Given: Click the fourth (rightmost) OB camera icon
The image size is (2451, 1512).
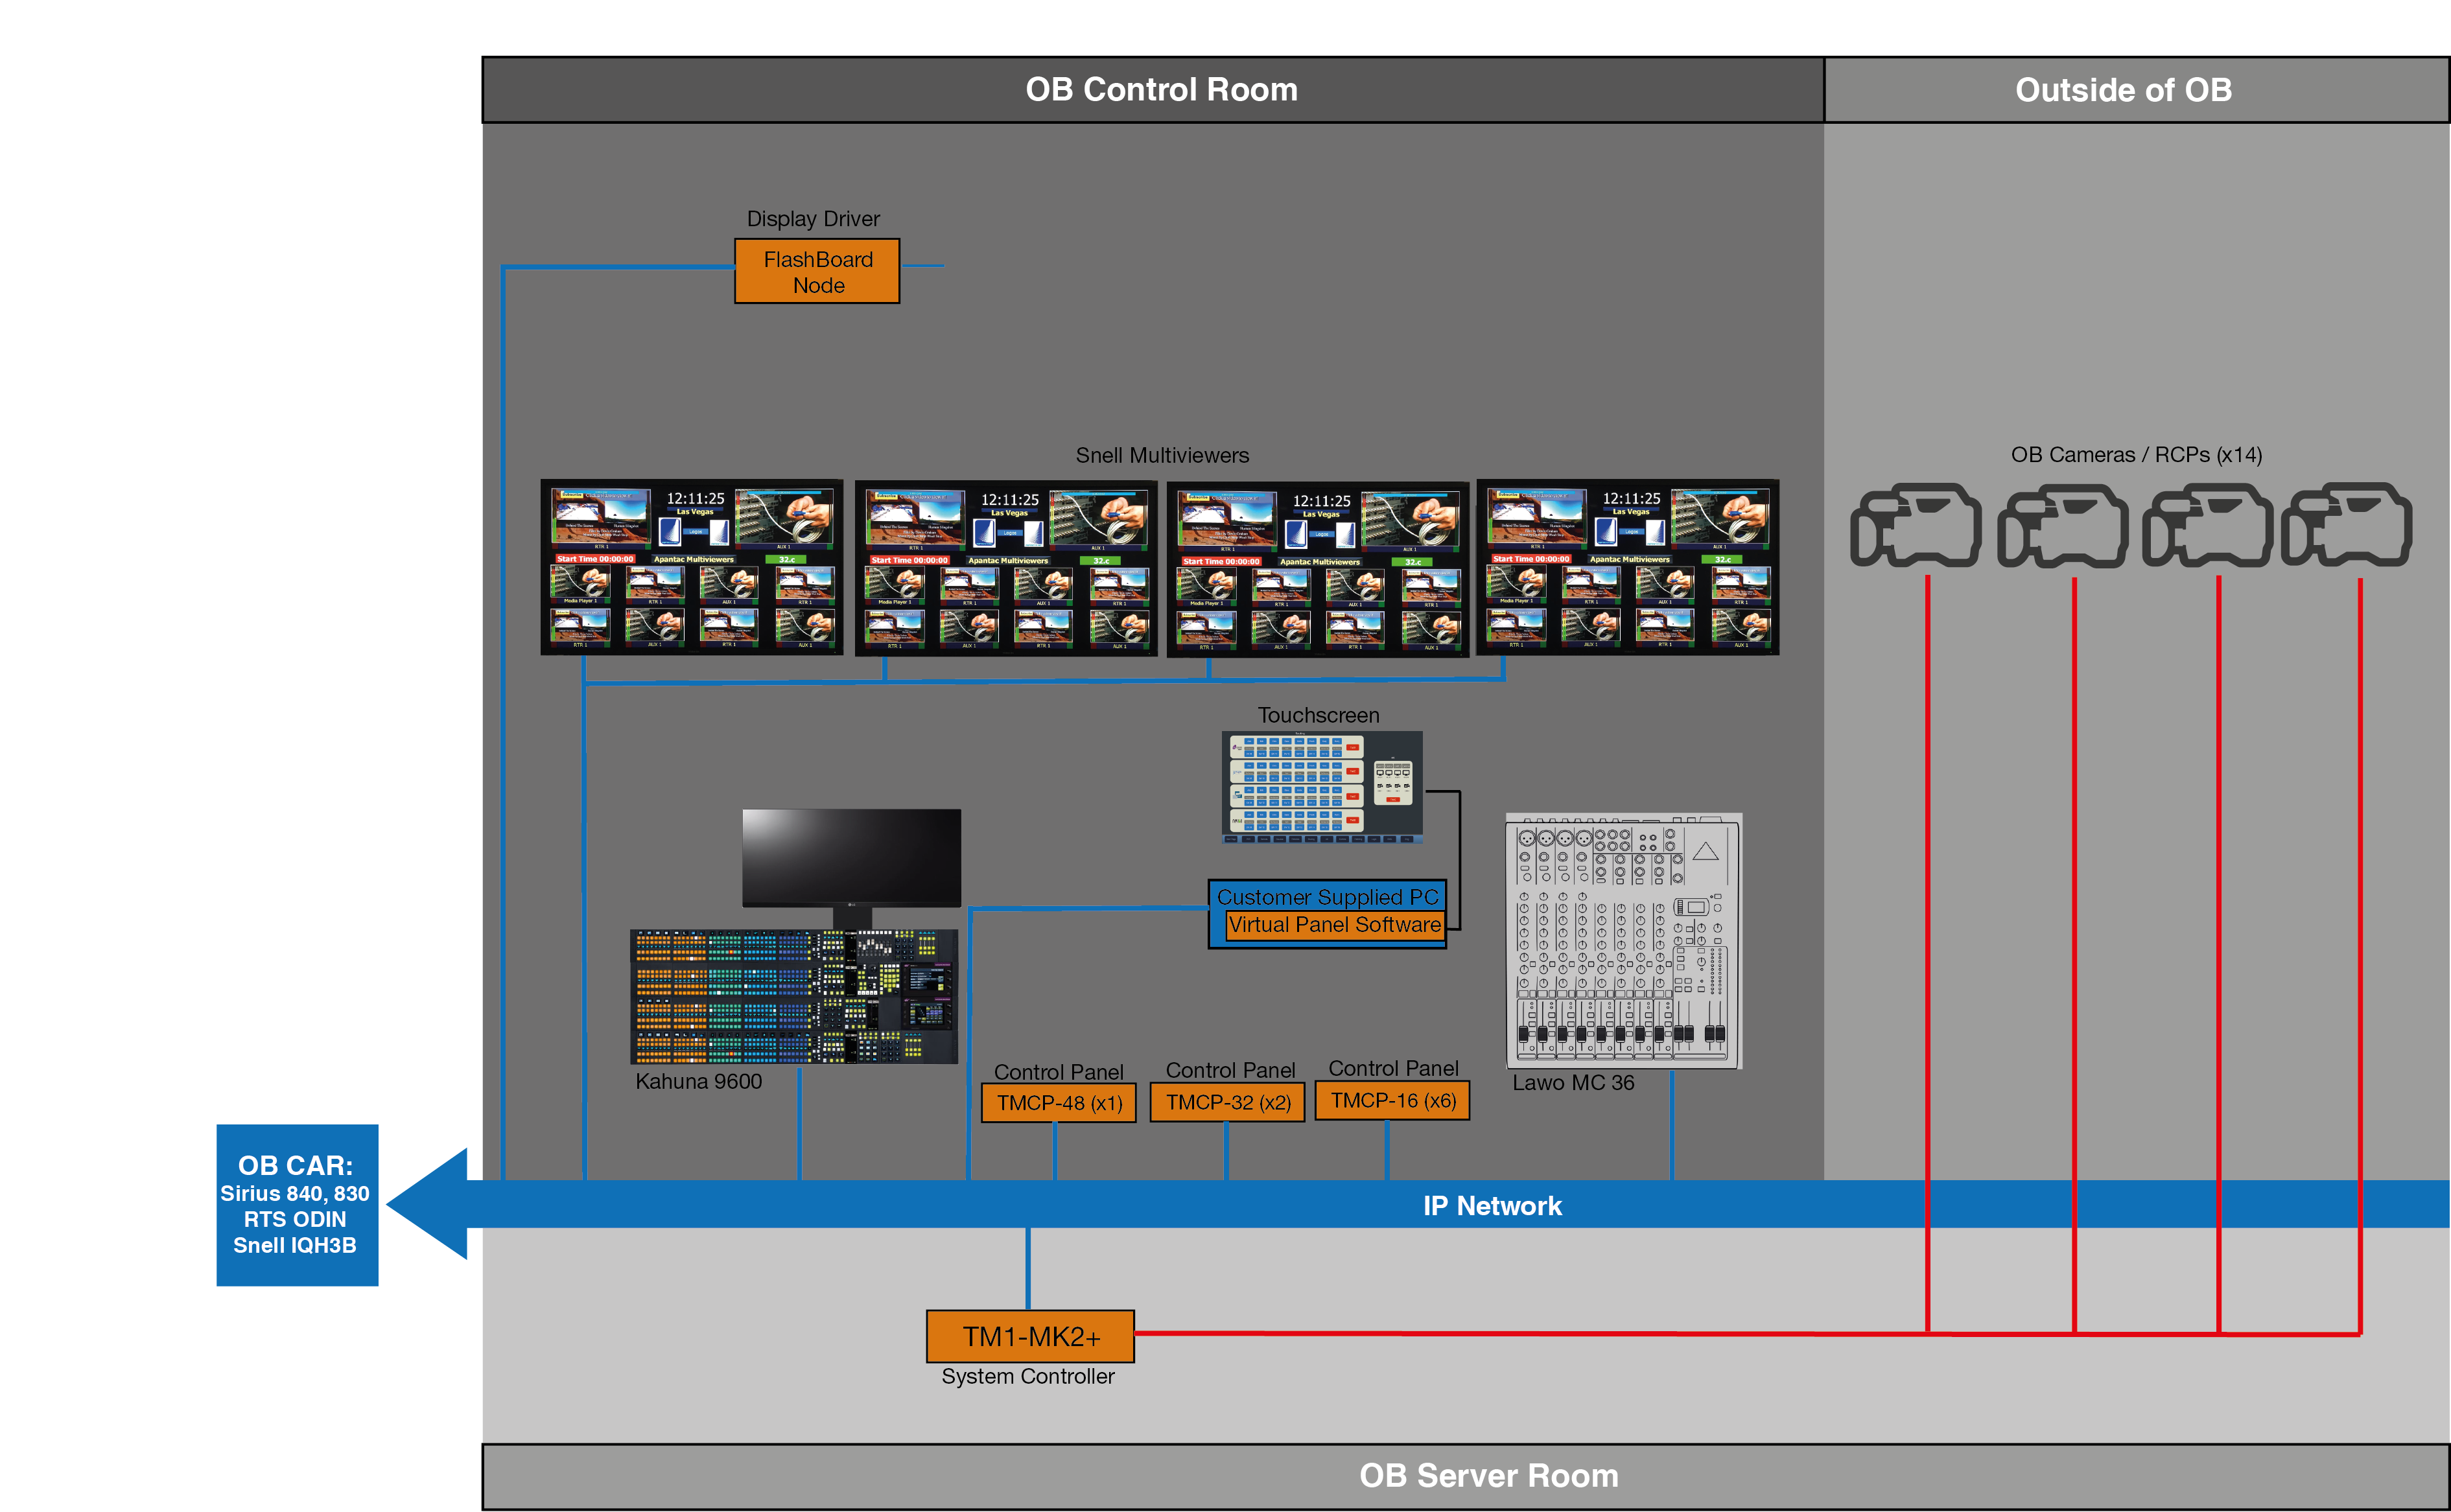Looking at the screenshot, I should [x=2347, y=524].
